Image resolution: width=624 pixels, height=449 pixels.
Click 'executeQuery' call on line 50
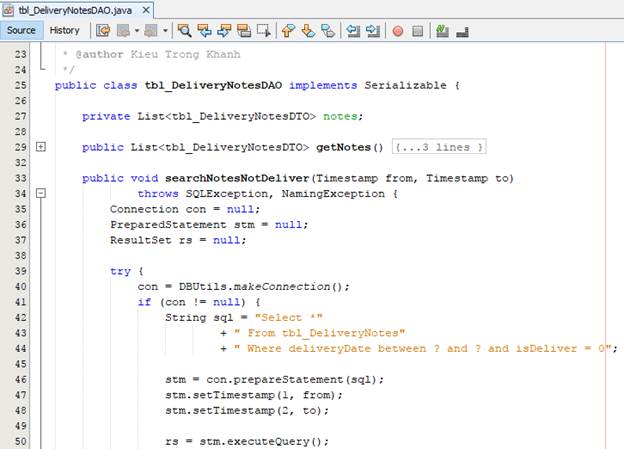point(268,442)
